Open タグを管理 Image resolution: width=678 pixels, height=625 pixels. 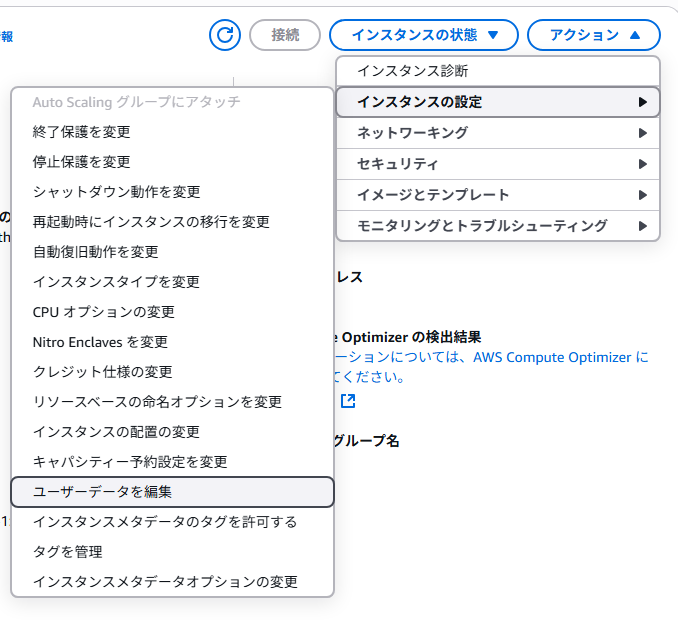pyautogui.click(x=173, y=552)
